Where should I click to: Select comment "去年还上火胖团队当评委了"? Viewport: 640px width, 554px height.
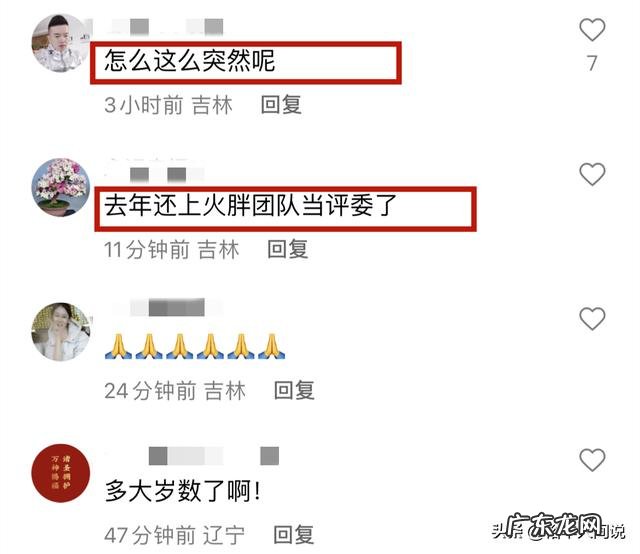[250, 205]
